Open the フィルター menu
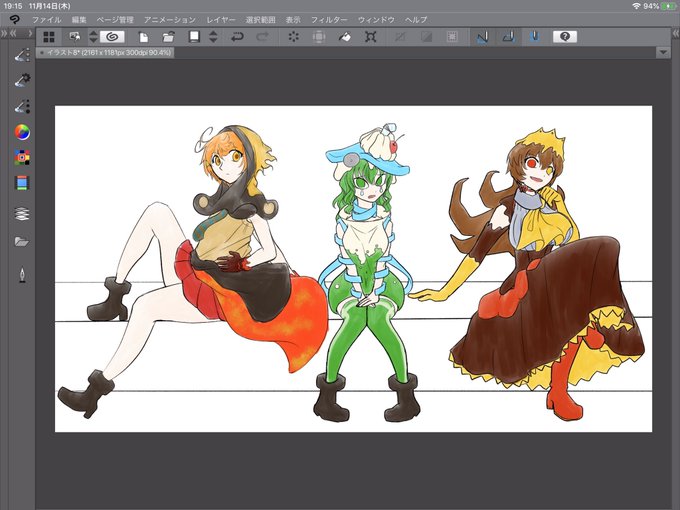Viewport: 680px width, 510px height. 329,20
